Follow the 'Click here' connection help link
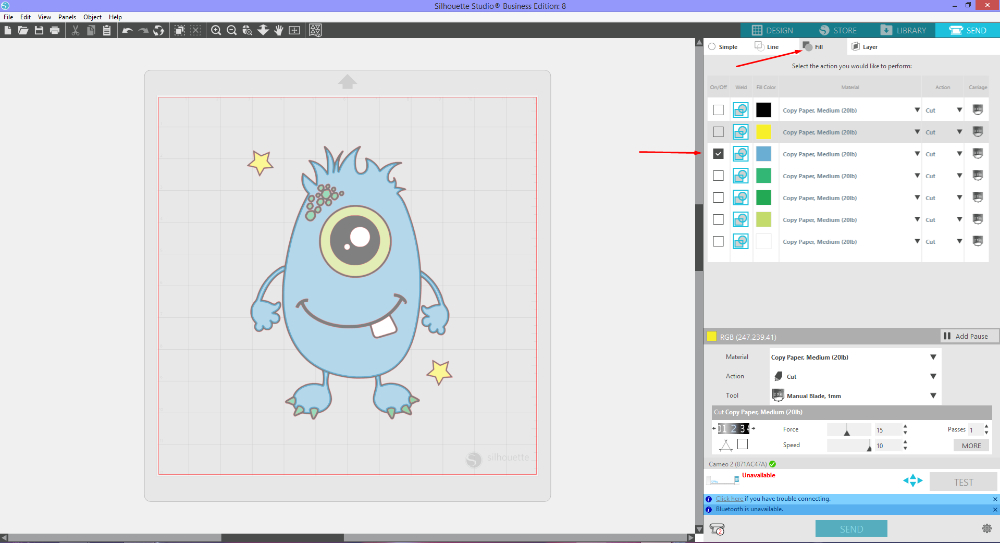Image resolution: width=1000 pixels, height=543 pixels. point(729,499)
